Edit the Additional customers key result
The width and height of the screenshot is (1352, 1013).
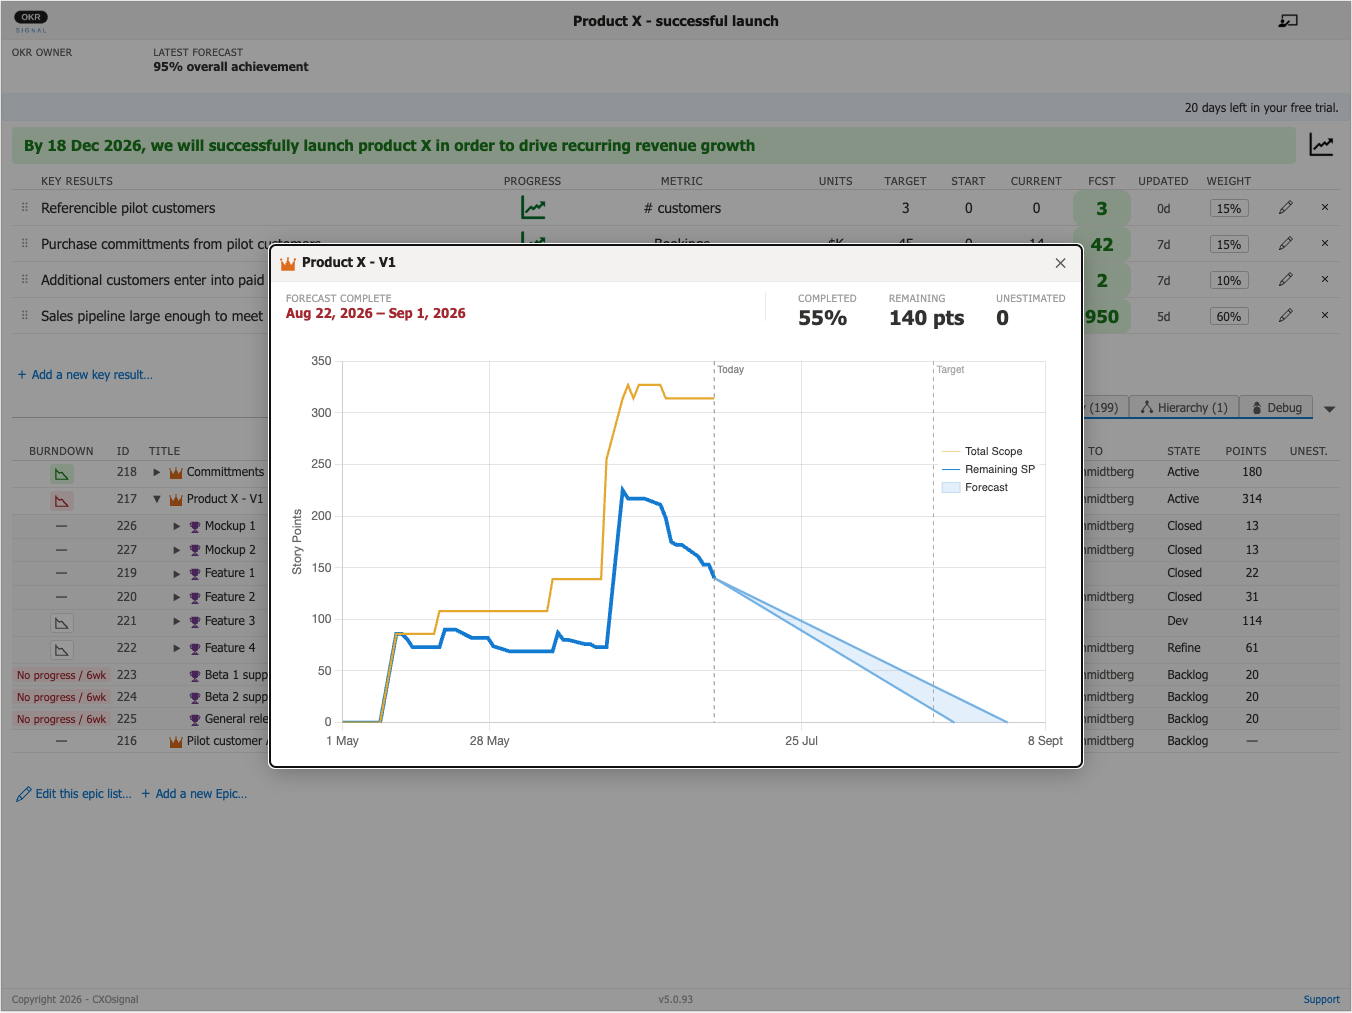pos(1286,280)
